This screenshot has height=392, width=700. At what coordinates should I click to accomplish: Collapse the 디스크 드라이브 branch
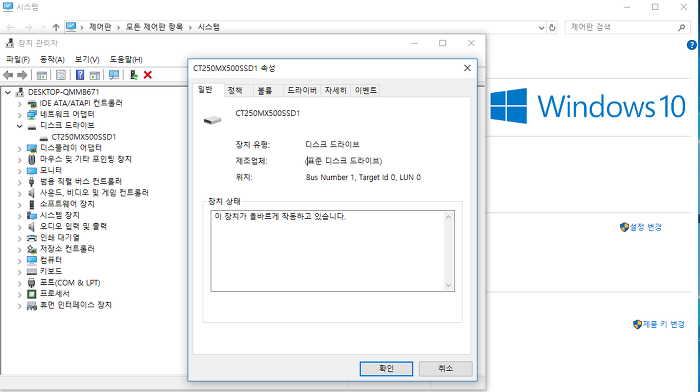tap(19, 126)
